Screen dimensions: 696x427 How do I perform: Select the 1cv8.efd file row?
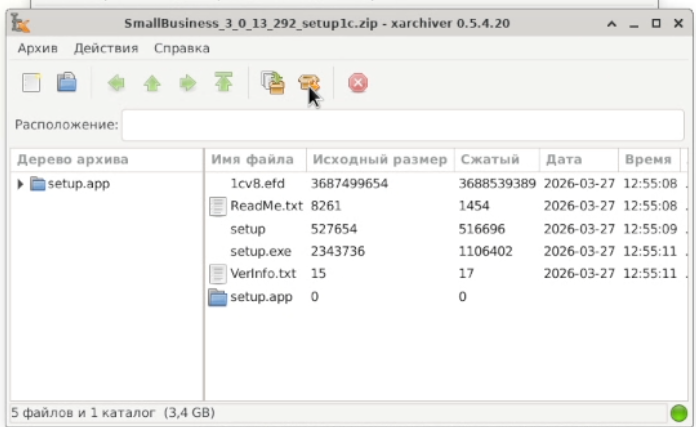click(x=446, y=184)
